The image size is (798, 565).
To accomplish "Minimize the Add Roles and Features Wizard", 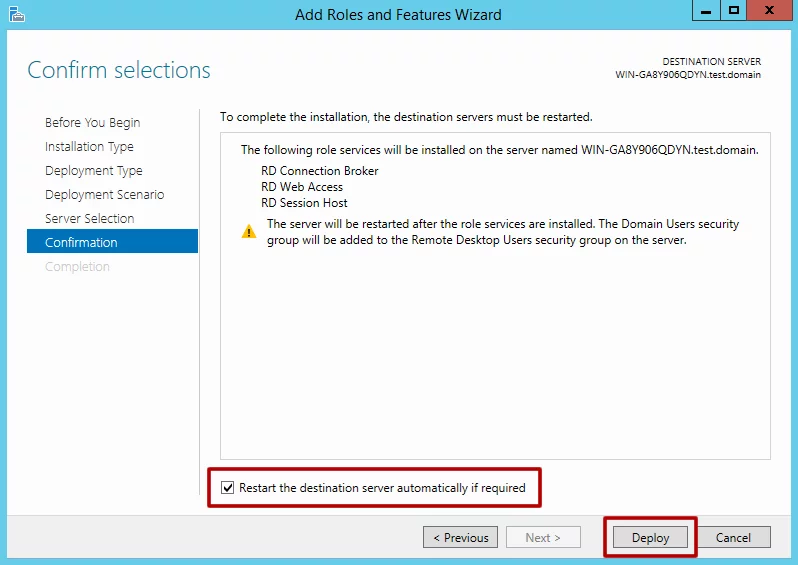I will 704,11.
